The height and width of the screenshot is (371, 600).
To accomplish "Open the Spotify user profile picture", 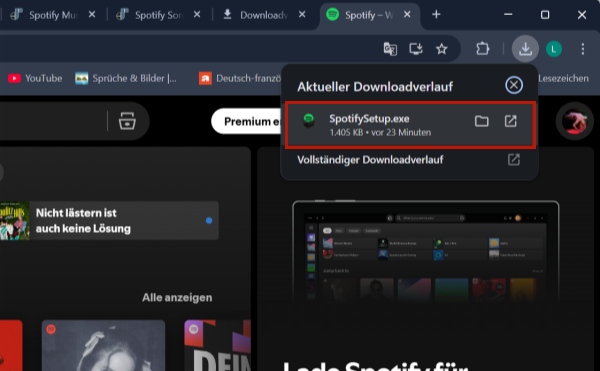I will click(575, 121).
